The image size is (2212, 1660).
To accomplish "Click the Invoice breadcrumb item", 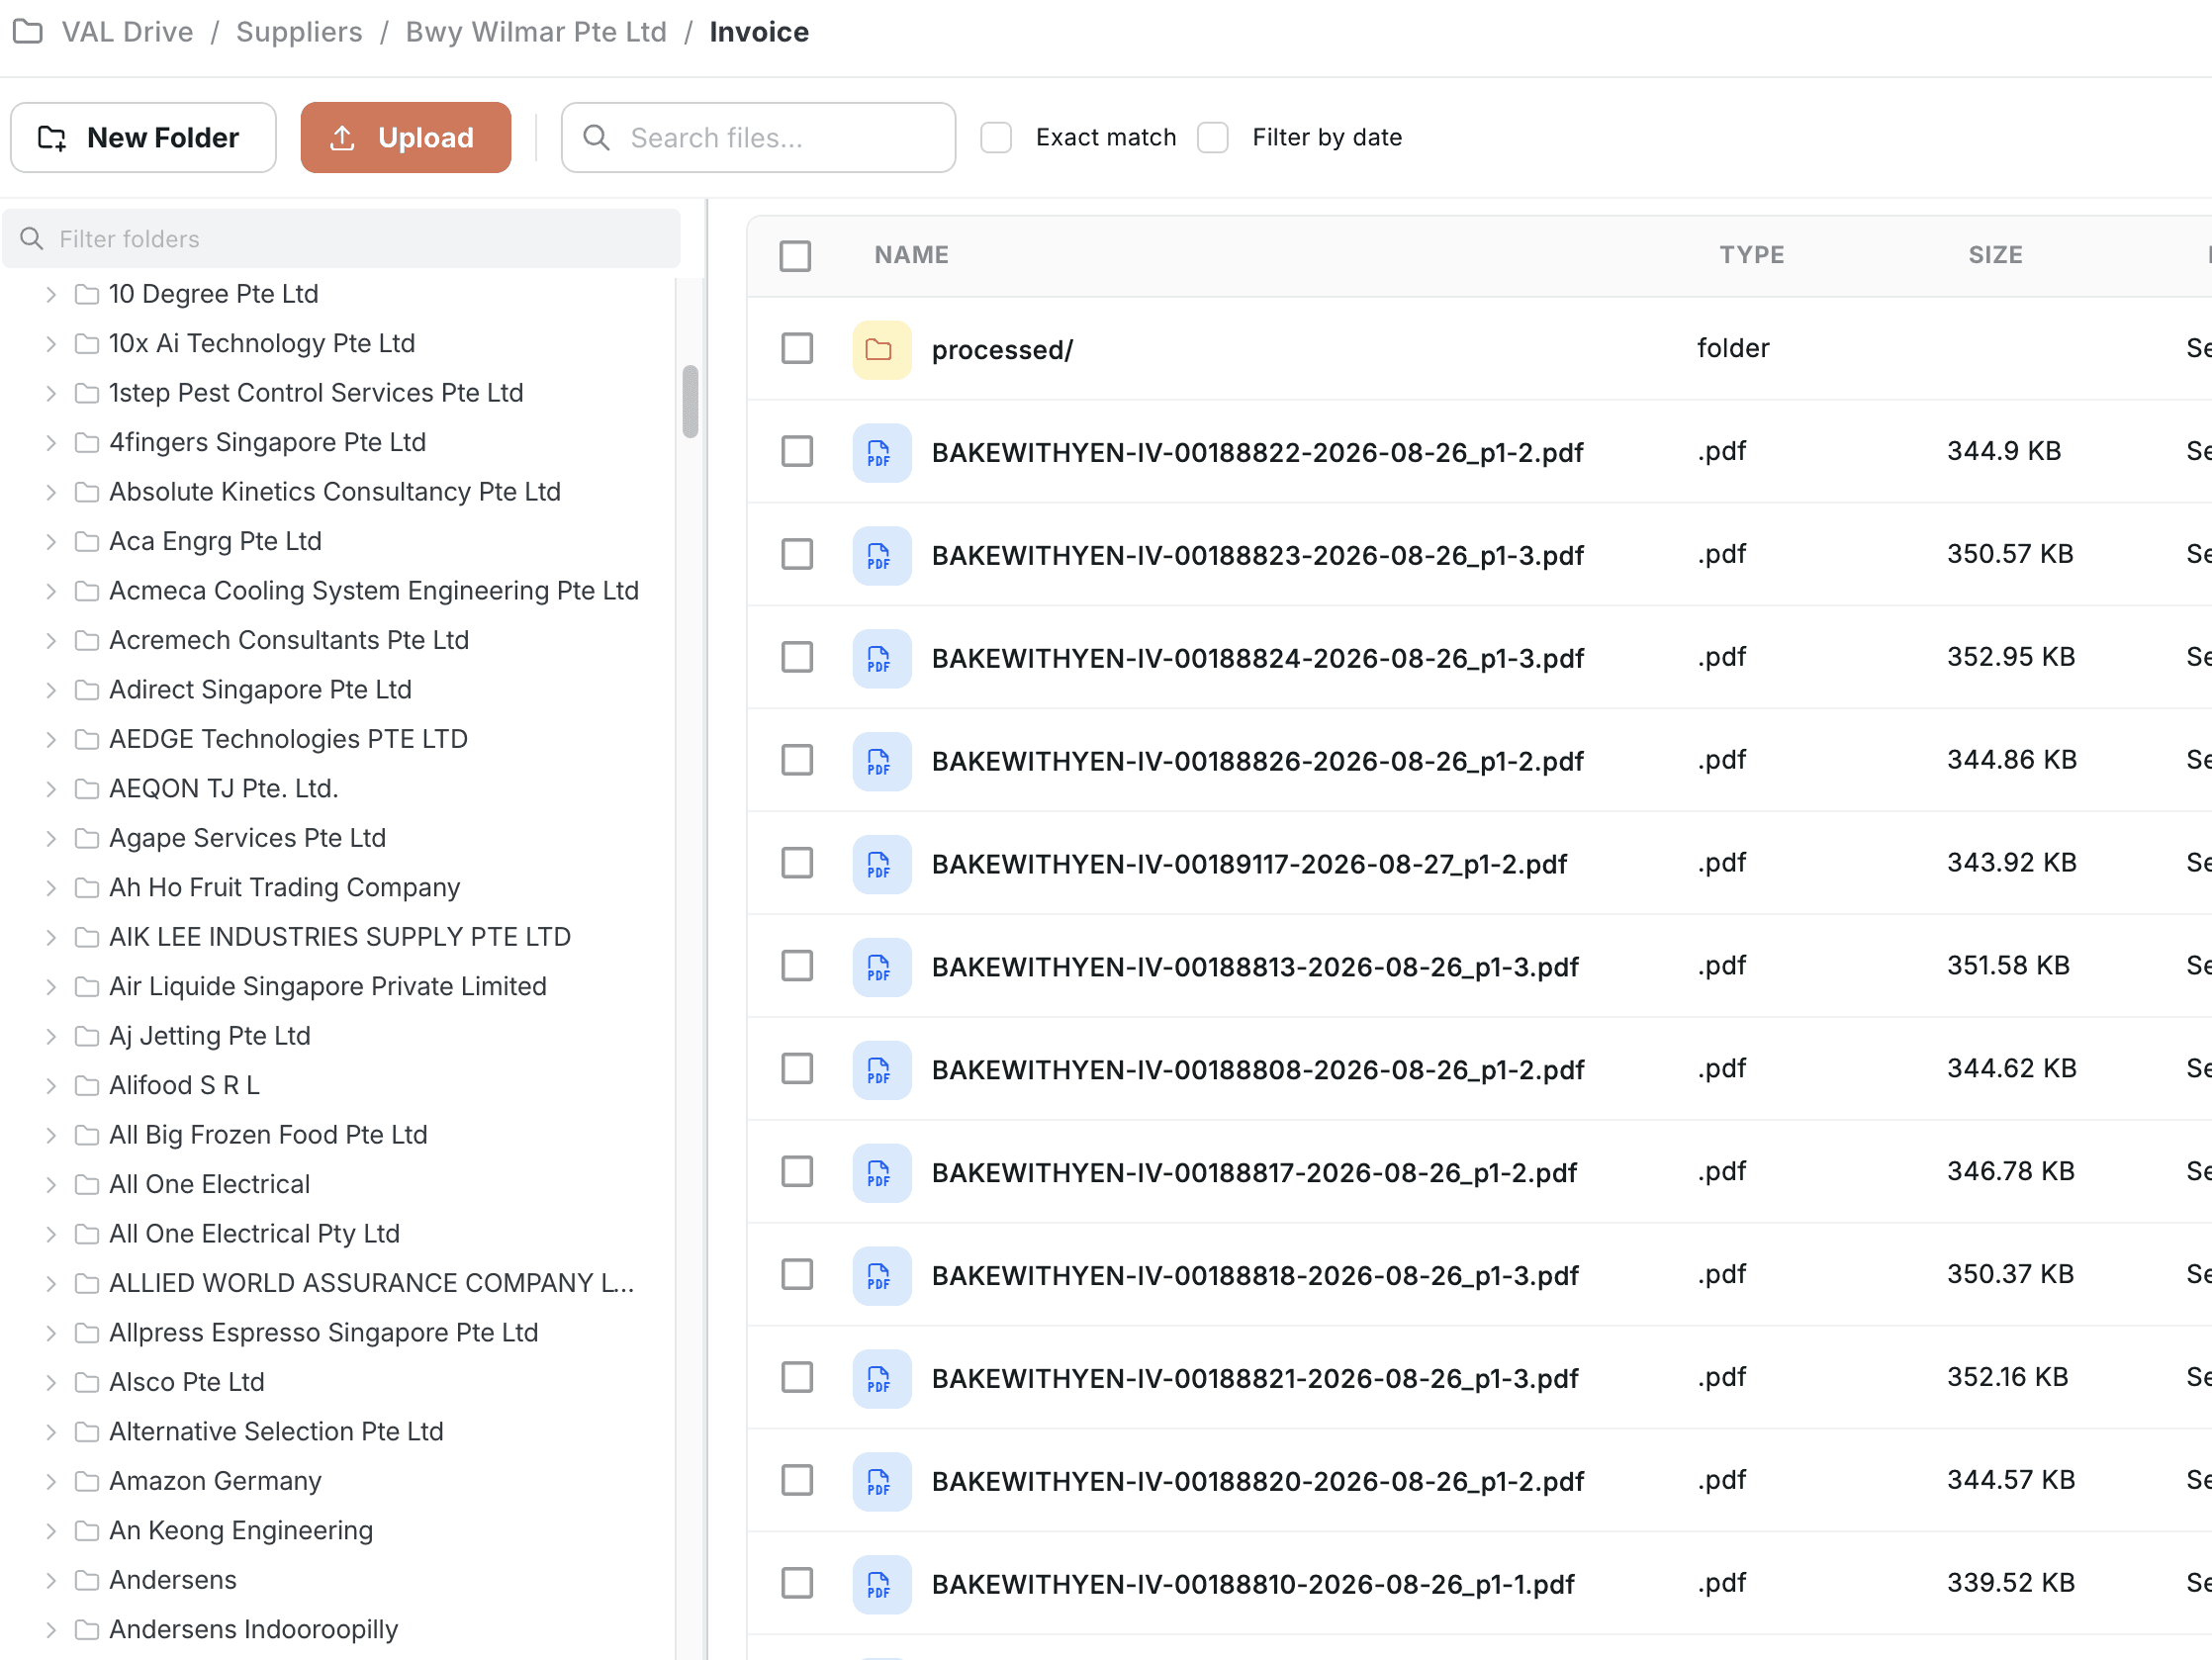I will (759, 32).
